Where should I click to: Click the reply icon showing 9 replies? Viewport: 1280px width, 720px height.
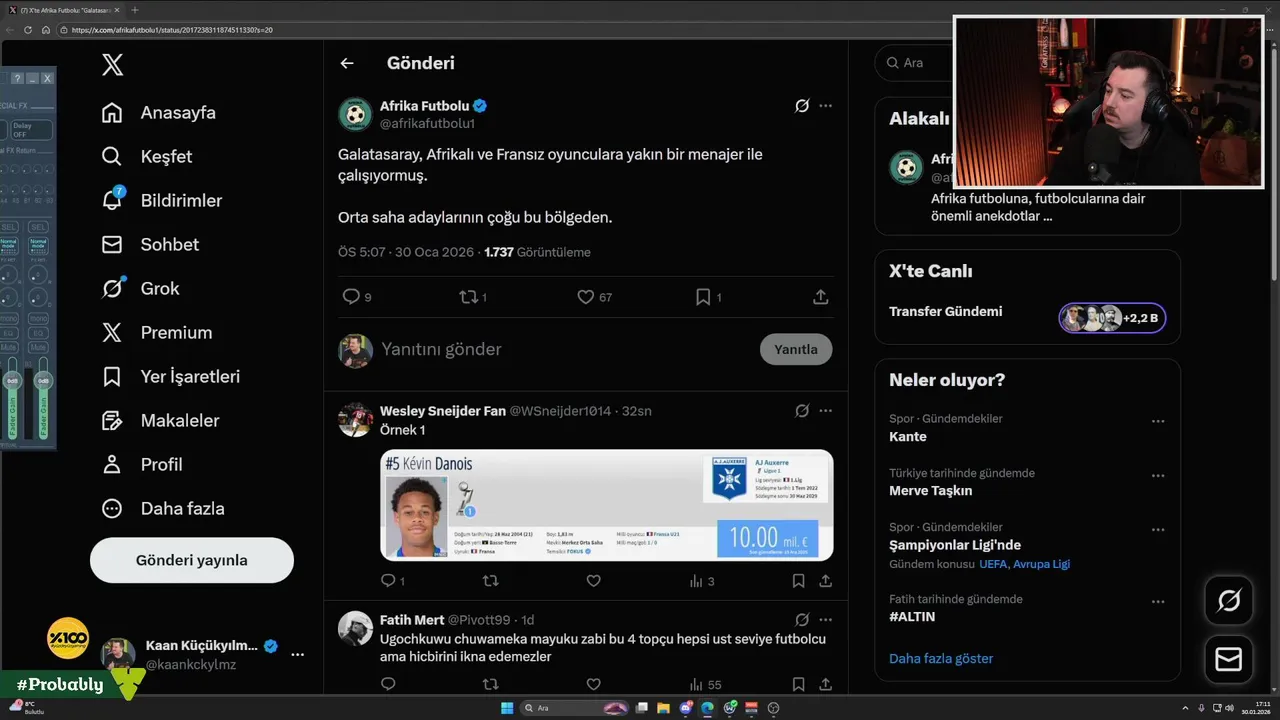click(x=351, y=297)
